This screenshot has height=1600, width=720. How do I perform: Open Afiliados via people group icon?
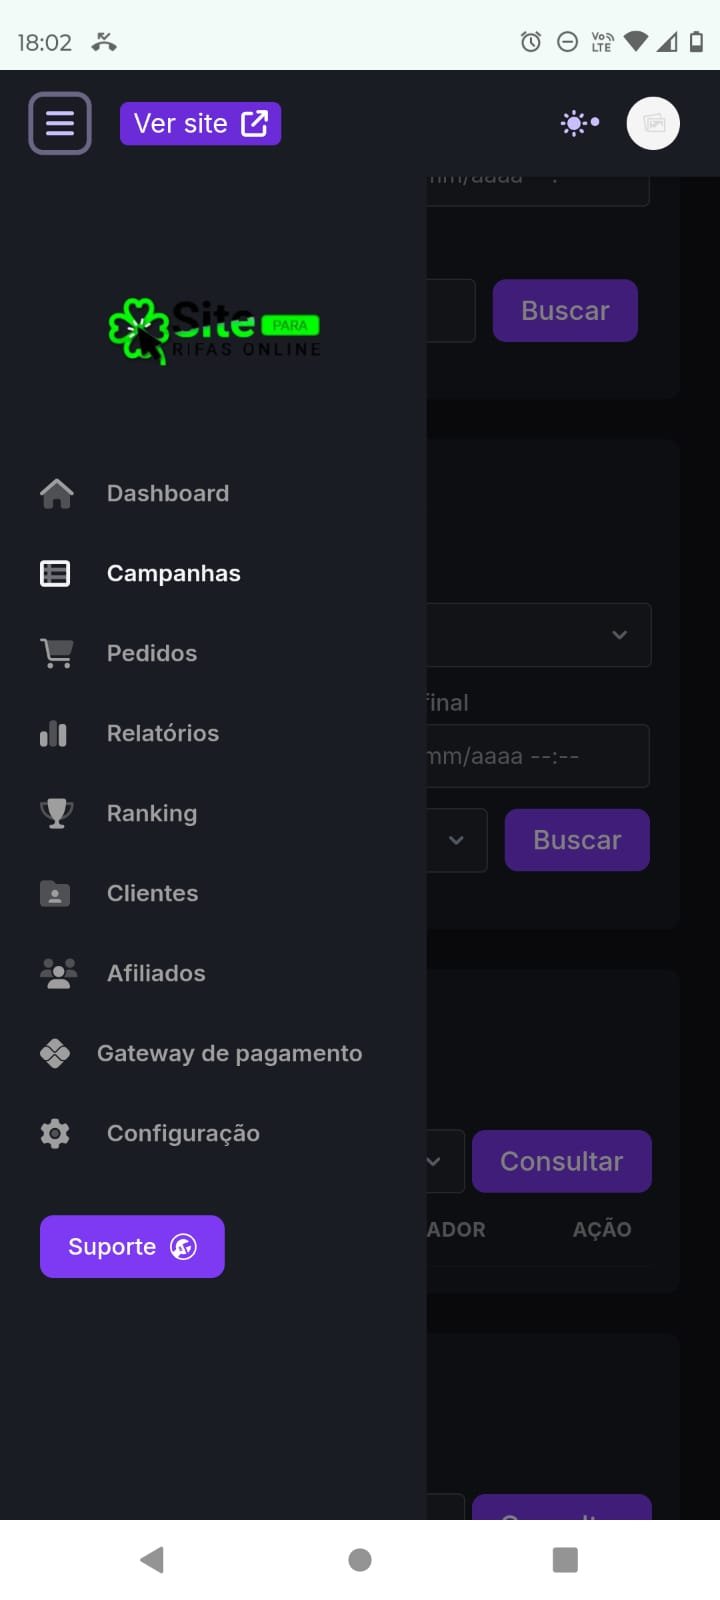click(58, 973)
